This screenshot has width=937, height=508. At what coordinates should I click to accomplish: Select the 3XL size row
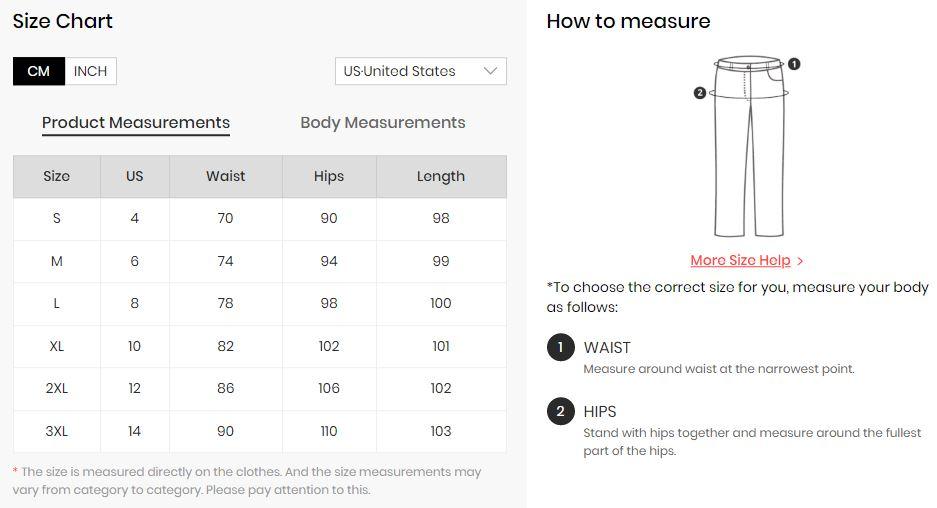260,431
